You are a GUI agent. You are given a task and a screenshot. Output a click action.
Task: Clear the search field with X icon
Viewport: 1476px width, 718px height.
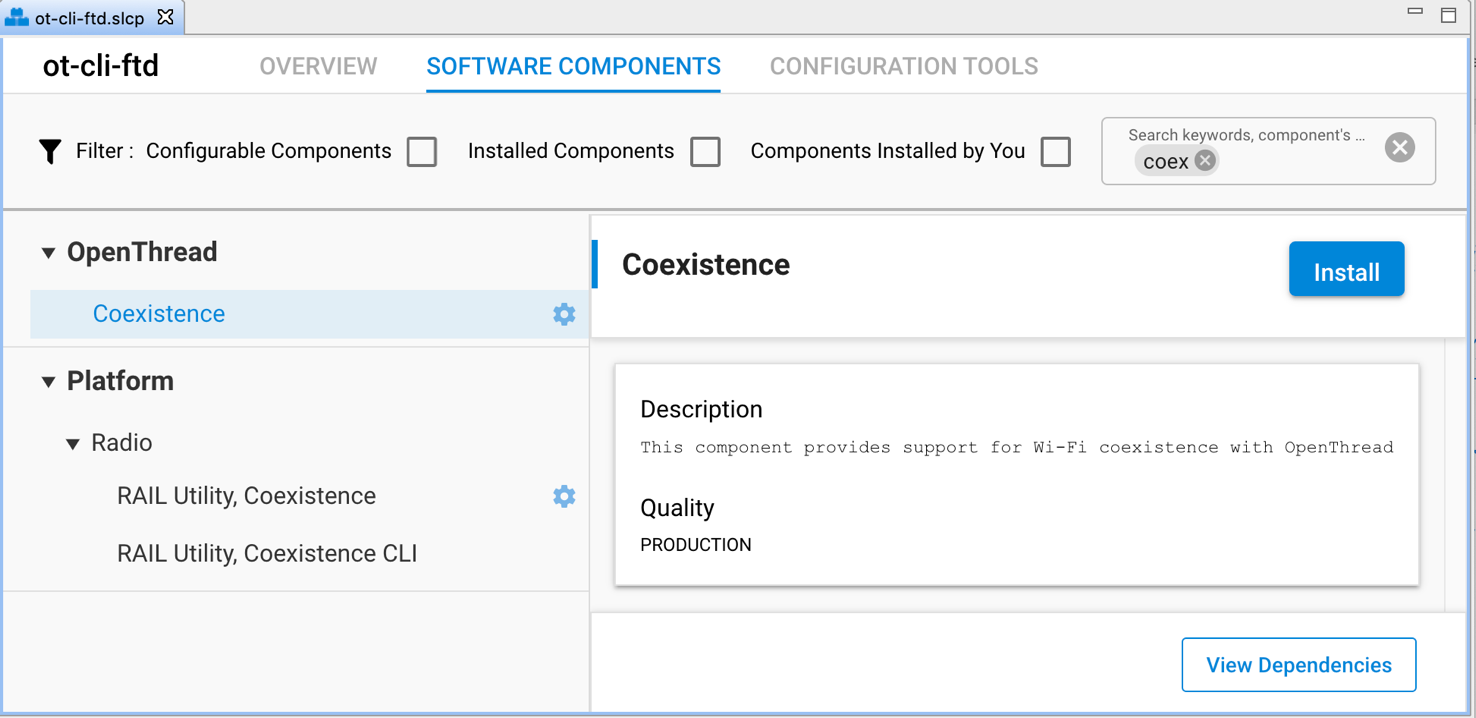tap(1399, 148)
